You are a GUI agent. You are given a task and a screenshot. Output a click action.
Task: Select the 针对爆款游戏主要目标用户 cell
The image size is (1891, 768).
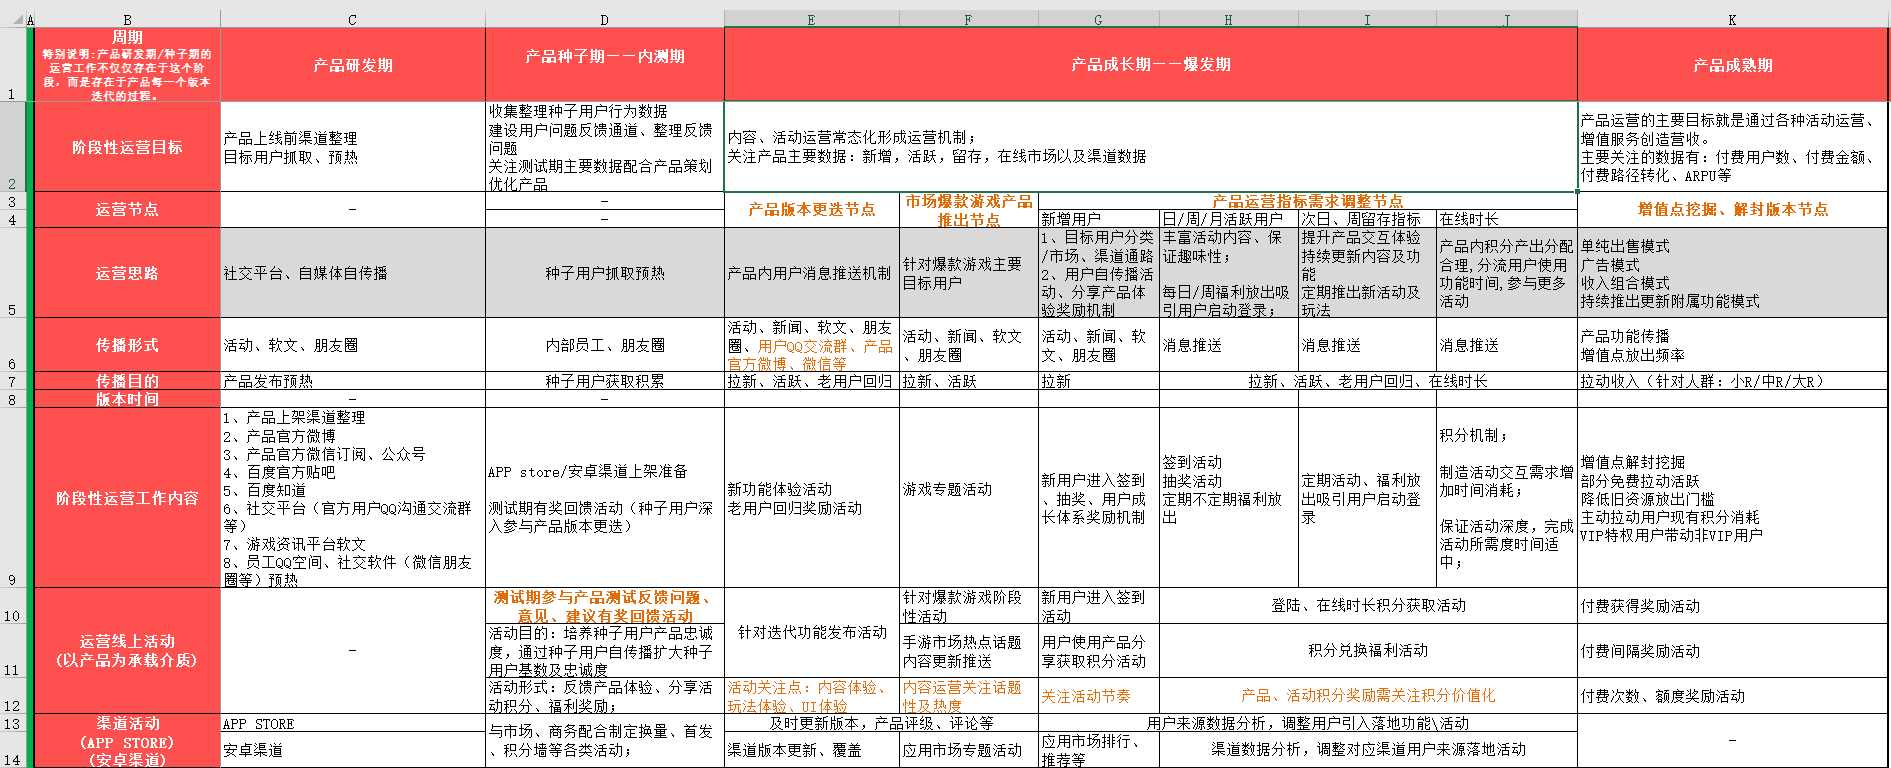pos(968,273)
